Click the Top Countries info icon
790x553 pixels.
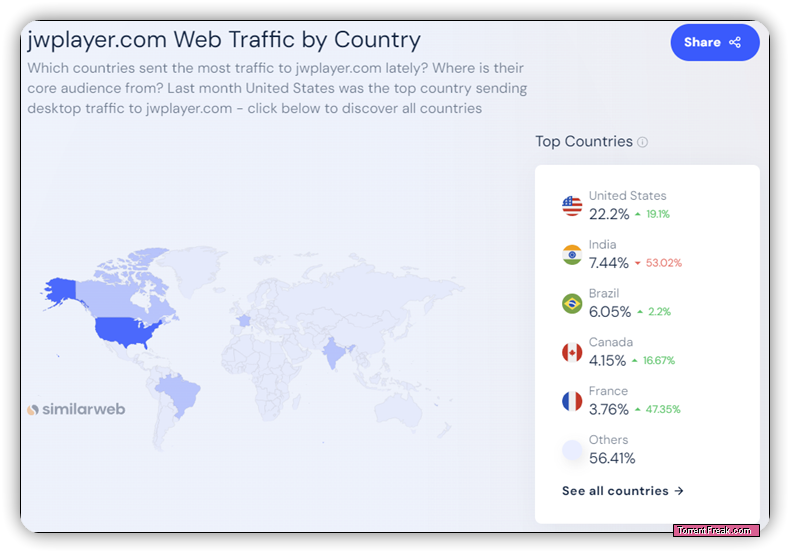tap(642, 142)
